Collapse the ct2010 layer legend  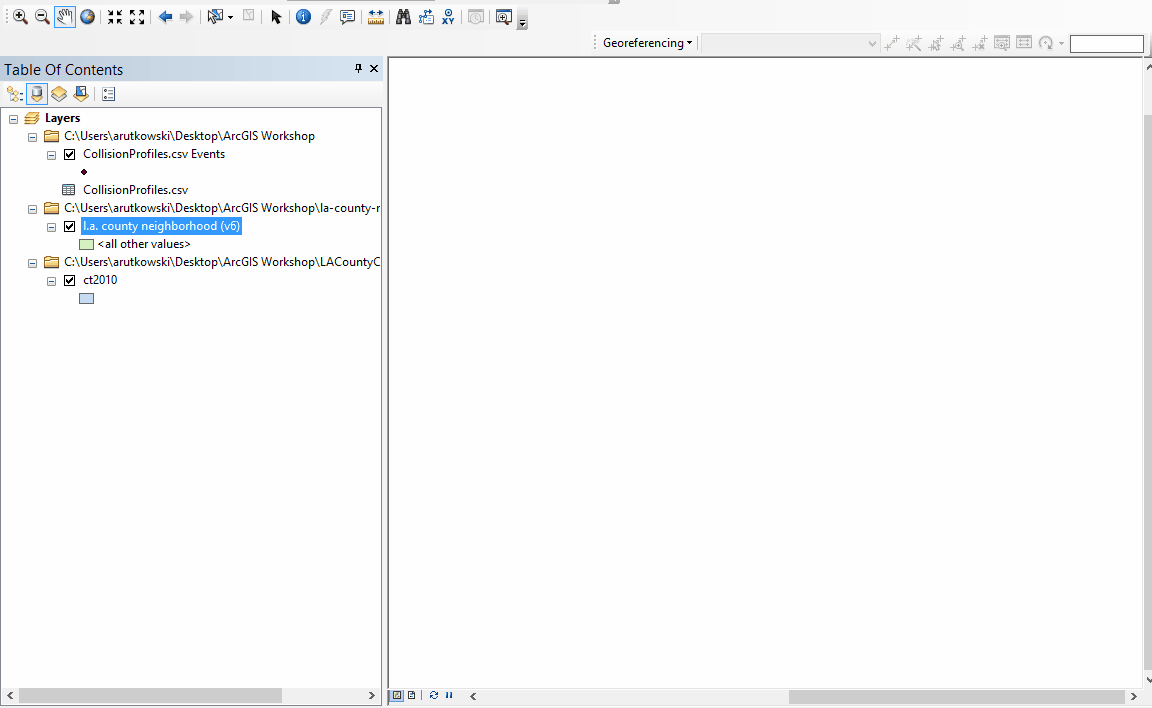point(51,281)
